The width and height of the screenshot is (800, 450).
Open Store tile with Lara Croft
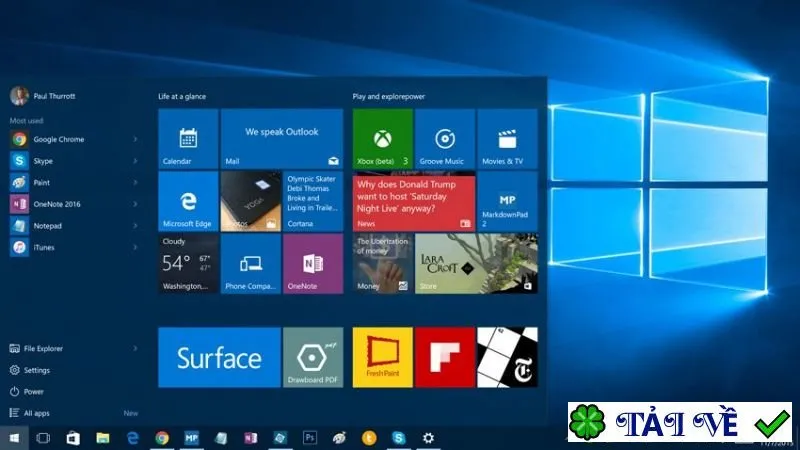(x=476, y=263)
